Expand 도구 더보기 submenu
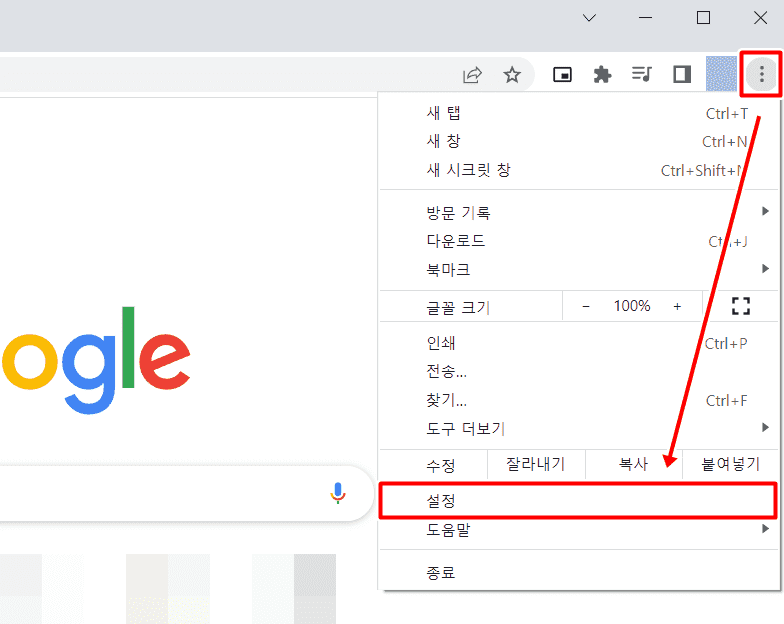This screenshot has width=784, height=624. tap(579, 428)
